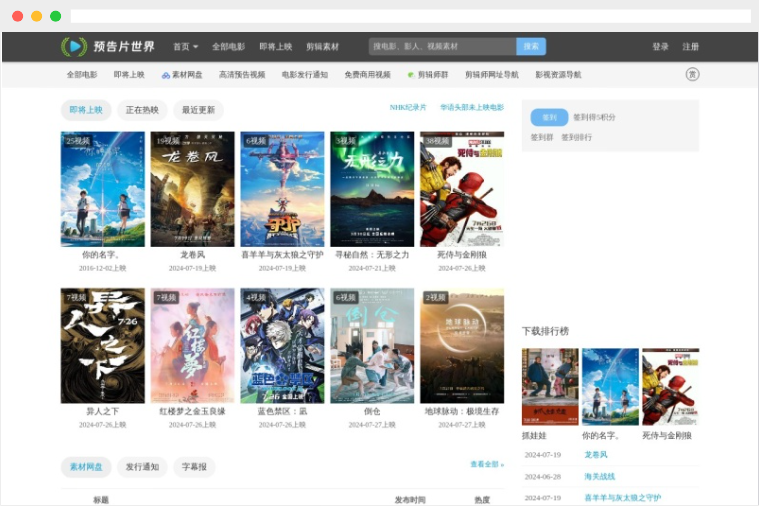The width and height of the screenshot is (759, 506).
Task: Open the 寻秘自然：无形之力 poster
Action: [372, 189]
